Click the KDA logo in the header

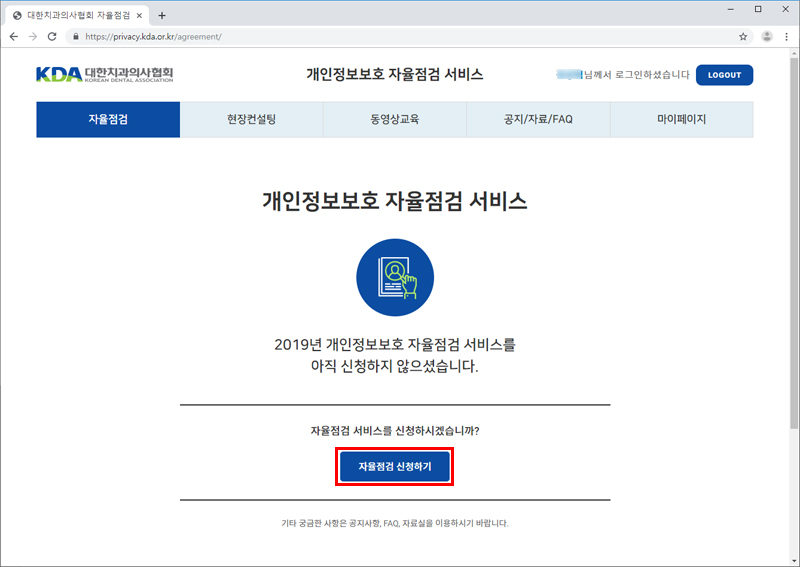pos(105,75)
